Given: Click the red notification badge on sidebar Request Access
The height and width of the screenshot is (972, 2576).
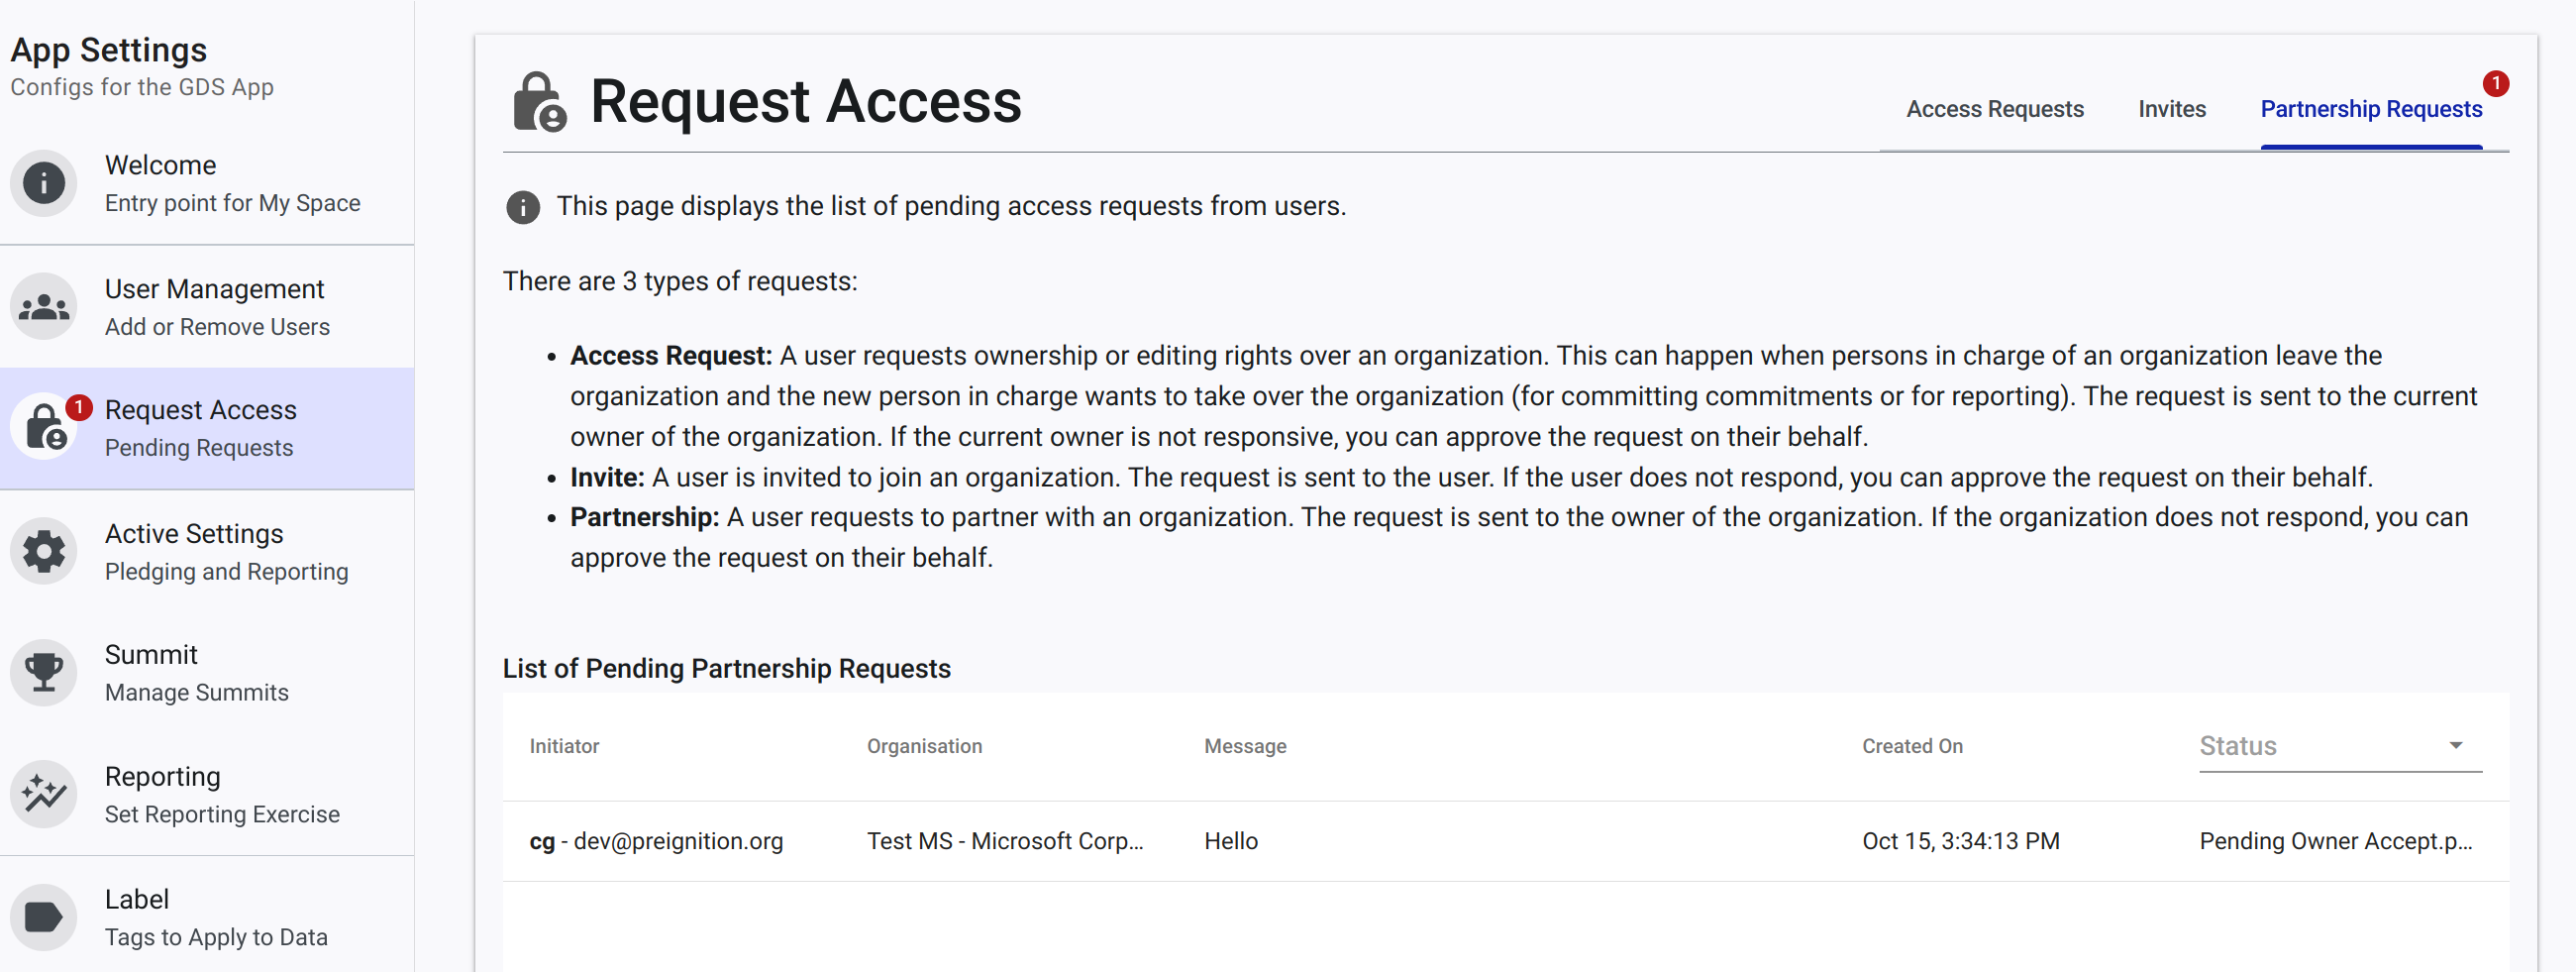Looking at the screenshot, I should 79,408.
